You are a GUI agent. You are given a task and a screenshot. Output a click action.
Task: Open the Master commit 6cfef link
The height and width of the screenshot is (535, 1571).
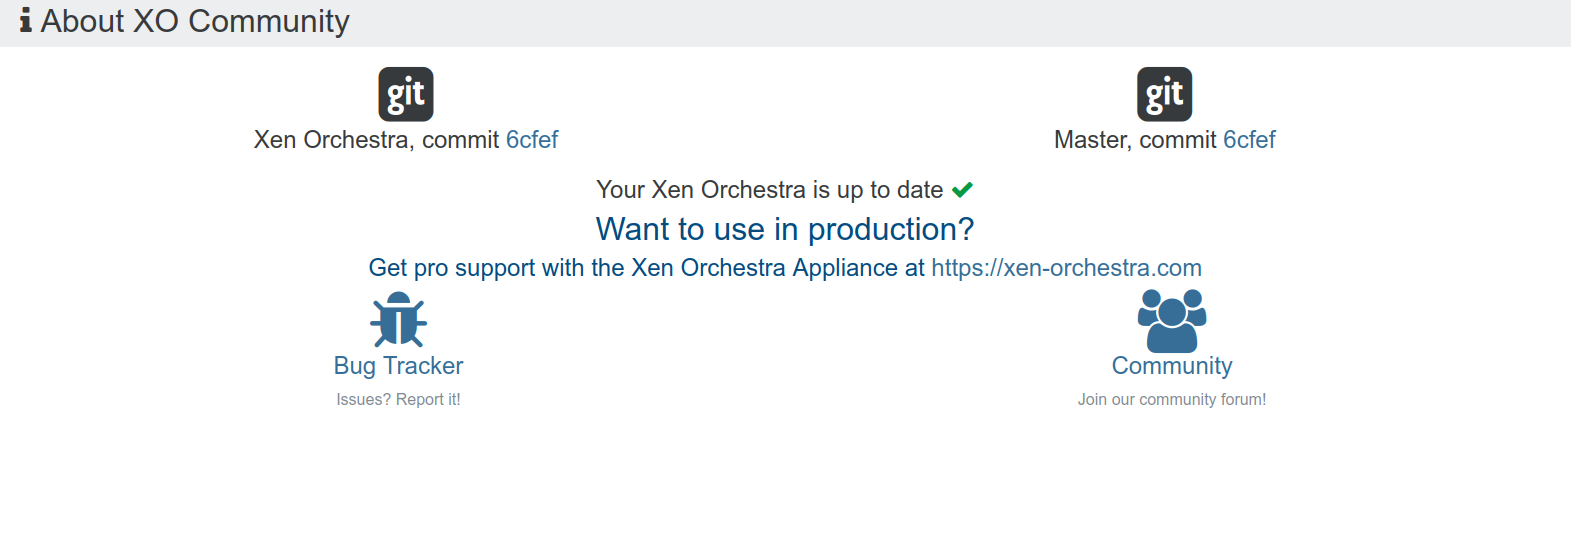1249,140
